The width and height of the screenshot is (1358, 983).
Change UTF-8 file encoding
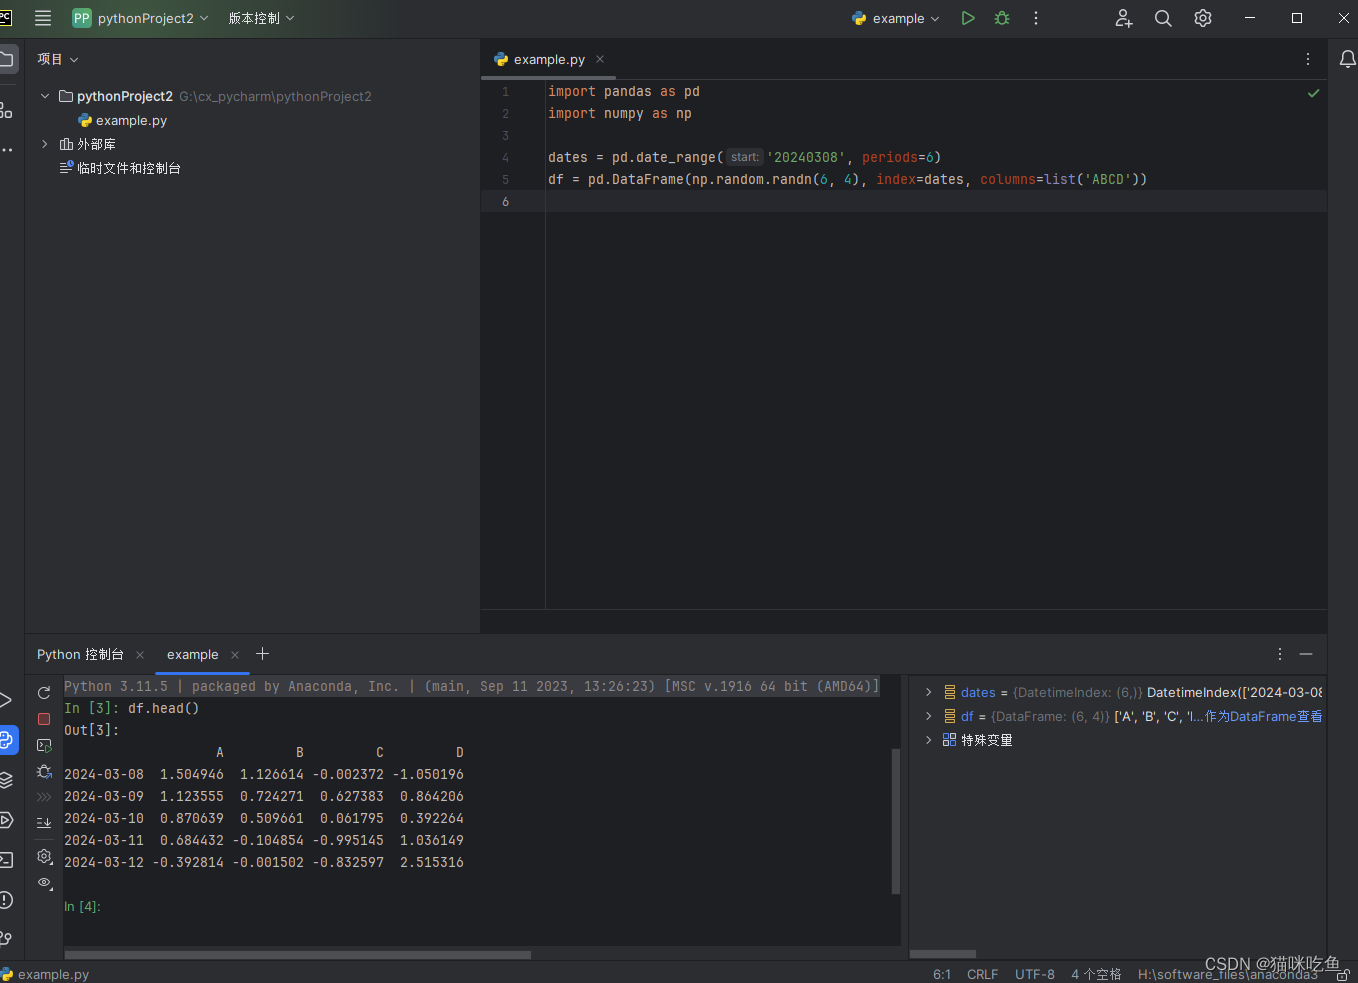click(1035, 974)
